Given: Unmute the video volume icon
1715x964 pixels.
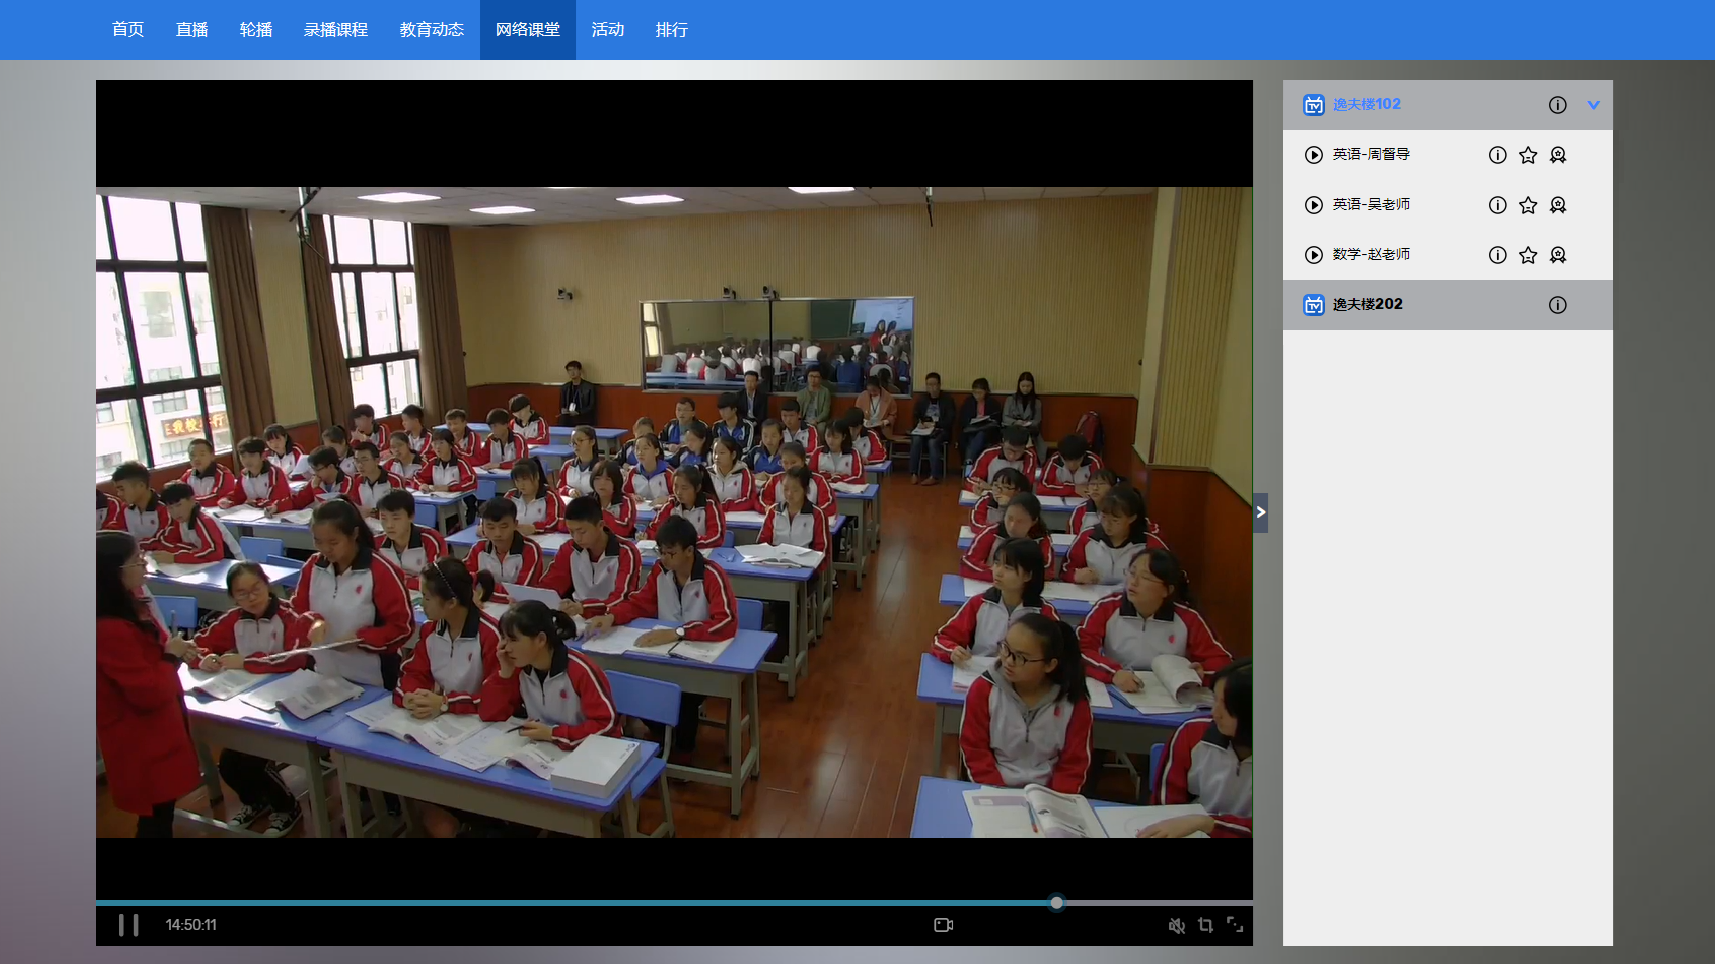Looking at the screenshot, I should (1177, 926).
